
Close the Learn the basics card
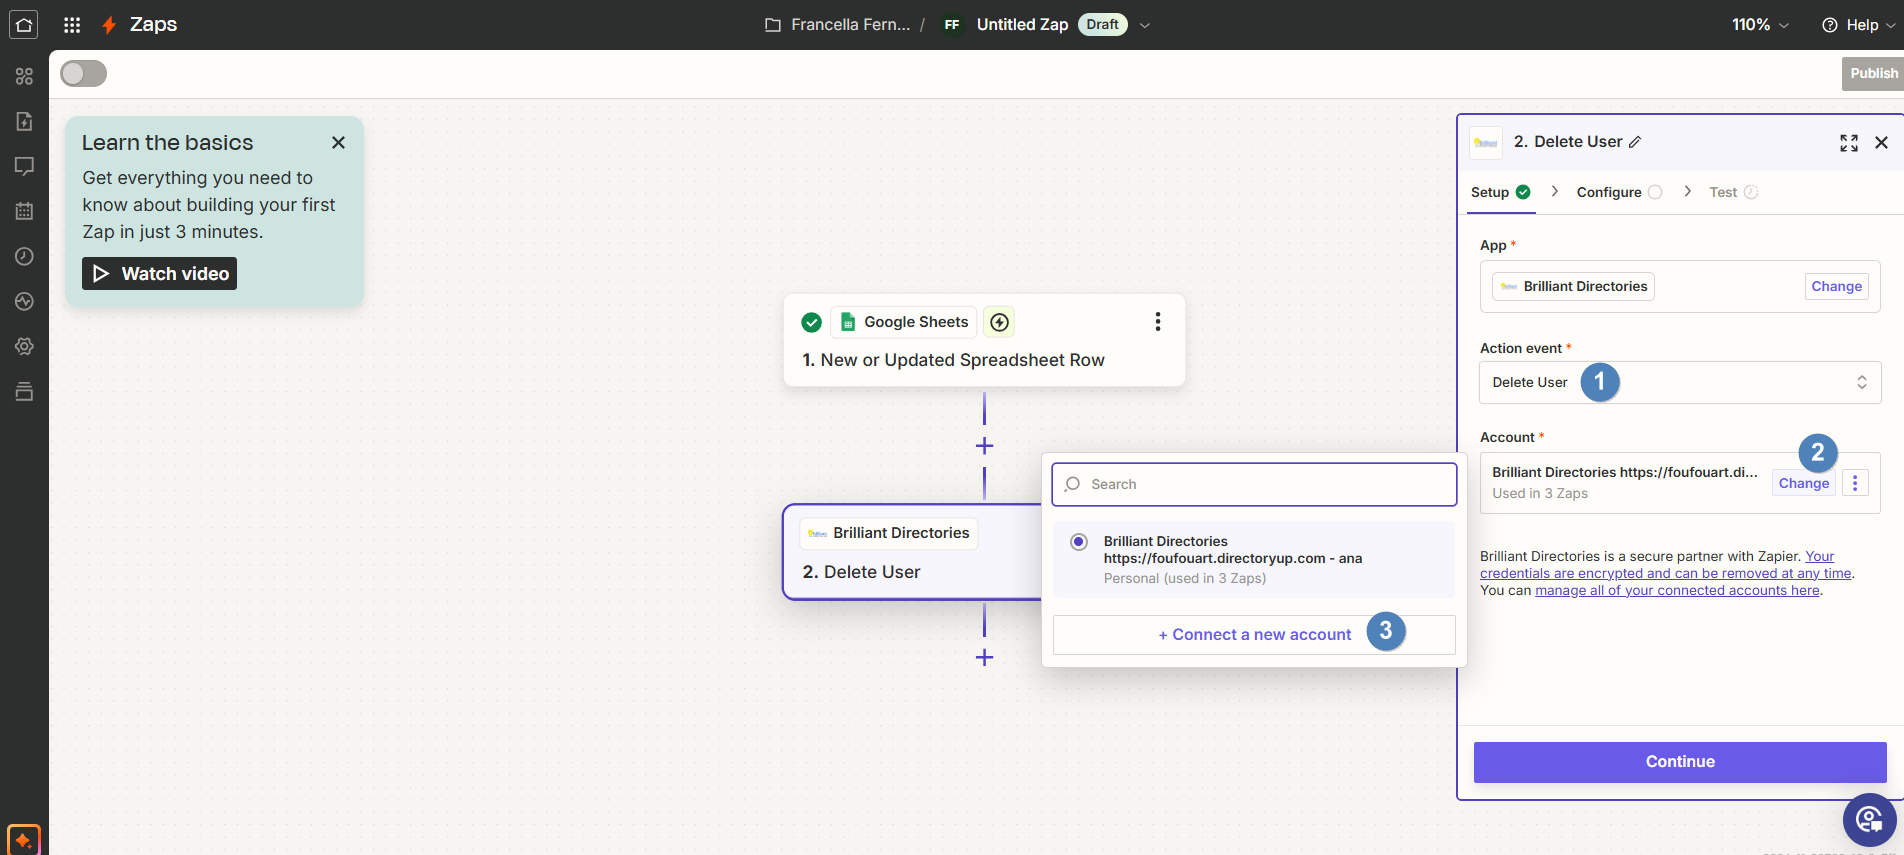point(338,143)
